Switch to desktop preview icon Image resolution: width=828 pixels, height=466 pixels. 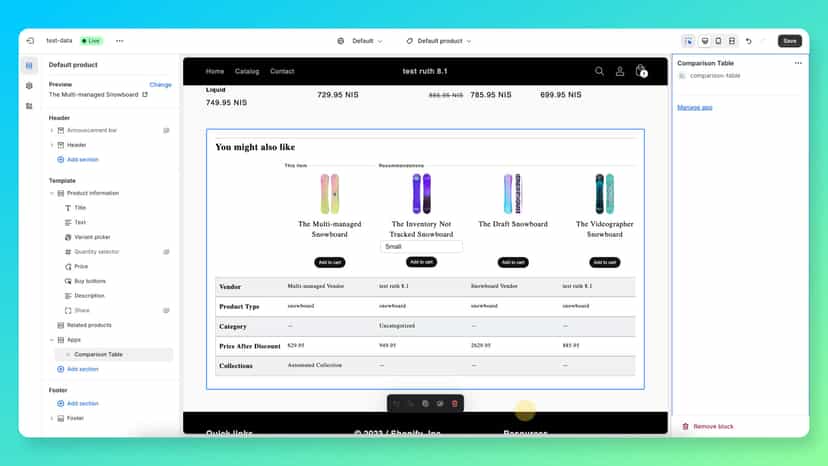[x=705, y=41]
